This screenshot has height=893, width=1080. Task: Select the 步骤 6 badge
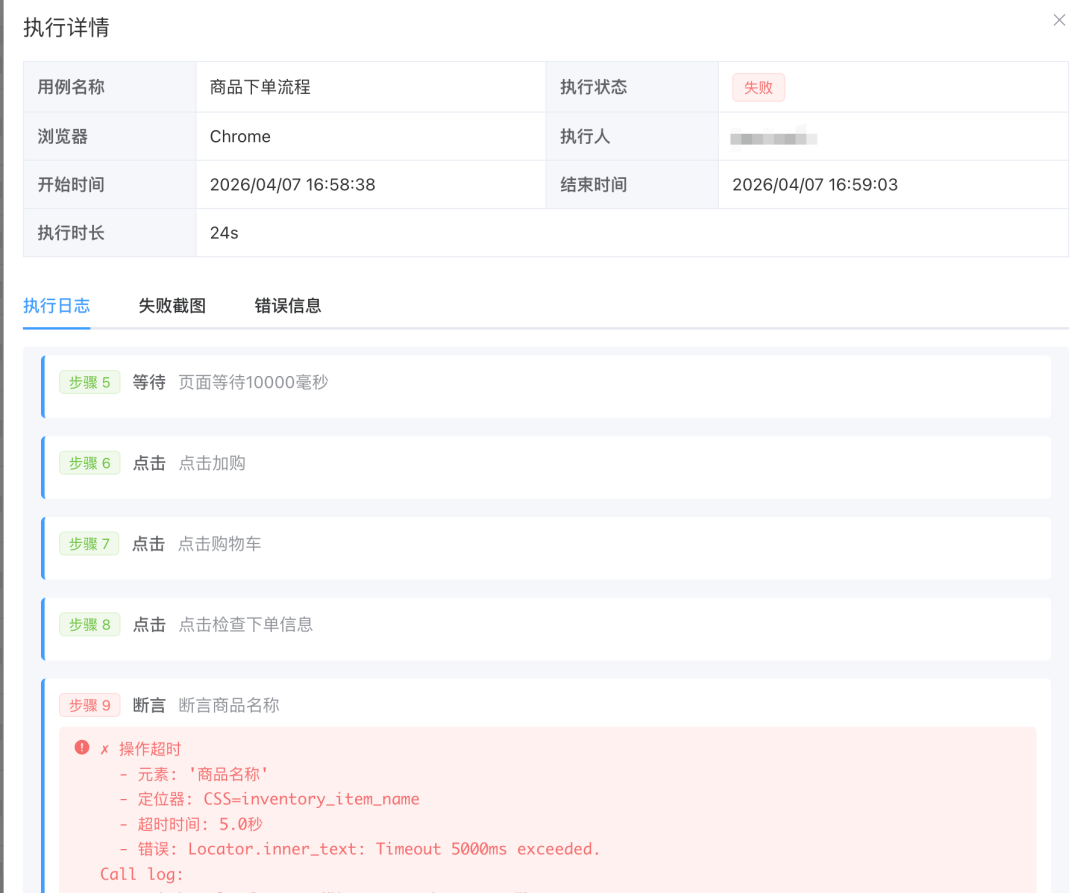pos(90,463)
